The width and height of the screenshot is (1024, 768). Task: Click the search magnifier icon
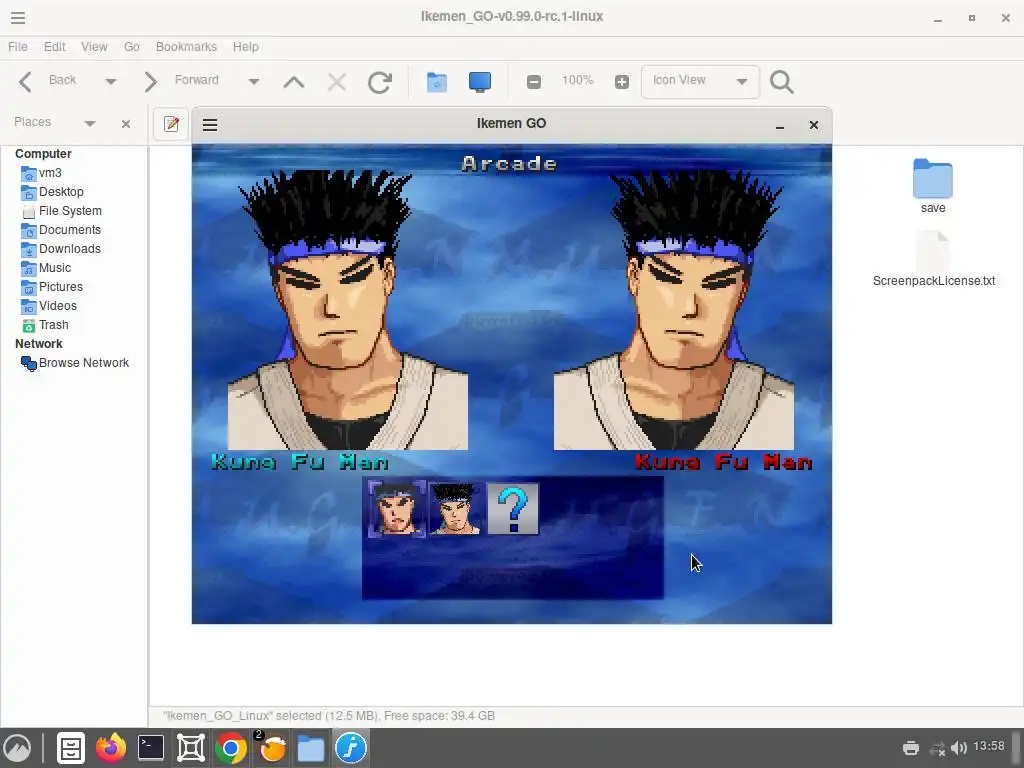point(782,82)
